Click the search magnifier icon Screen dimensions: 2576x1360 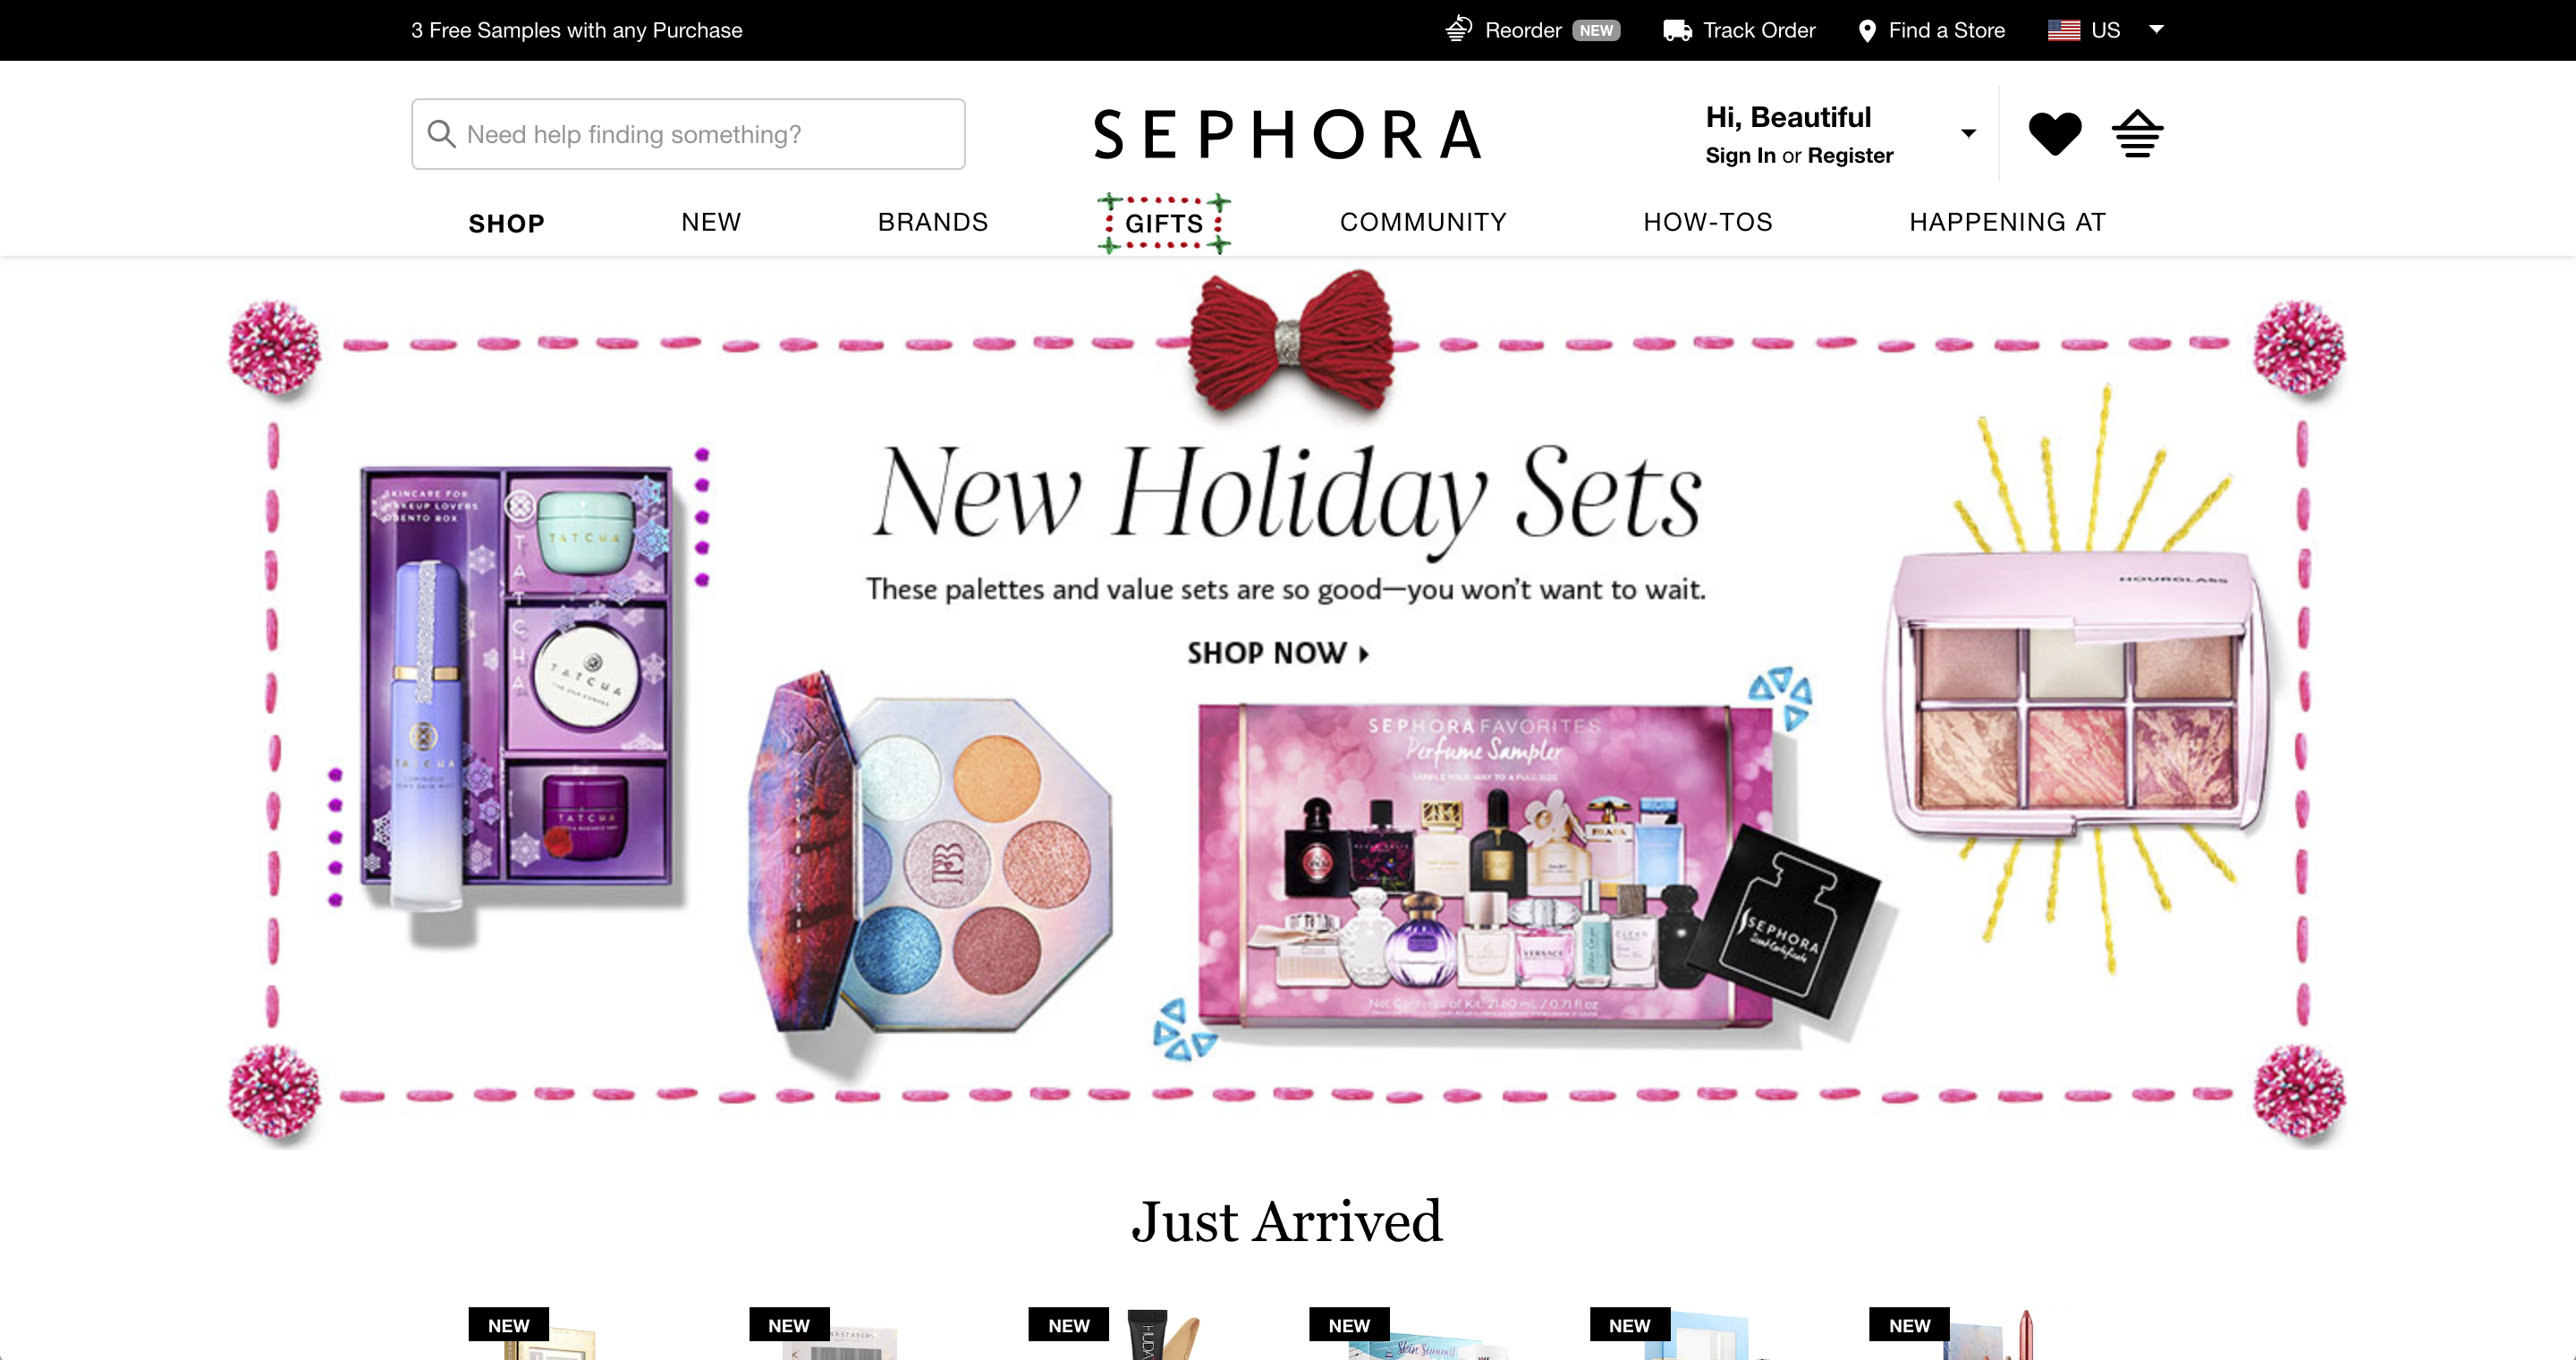[x=441, y=134]
